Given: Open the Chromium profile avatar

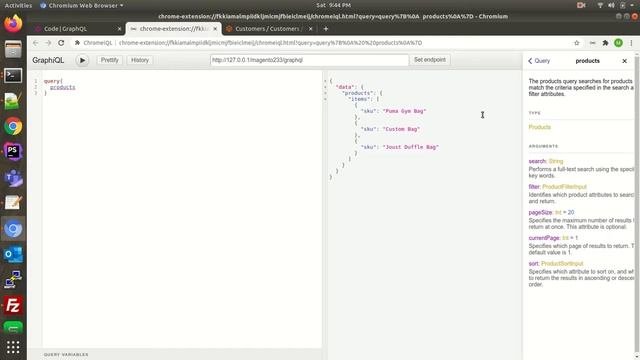Looking at the screenshot, I should pyautogui.click(x=618, y=43).
